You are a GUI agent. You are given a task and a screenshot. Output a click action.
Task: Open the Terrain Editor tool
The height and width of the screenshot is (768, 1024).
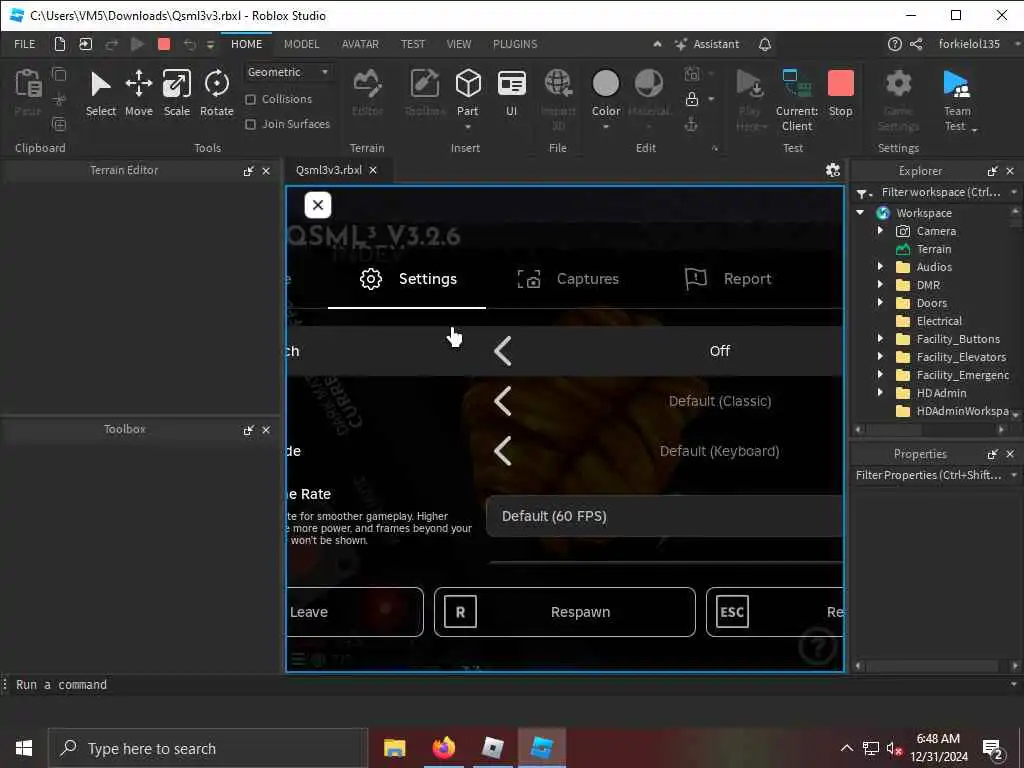(x=368, y=94)
